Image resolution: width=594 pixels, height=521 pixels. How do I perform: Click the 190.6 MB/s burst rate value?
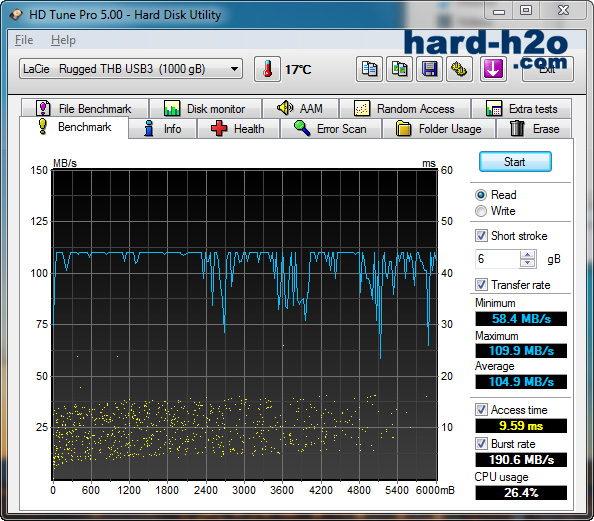click(521, 460)
